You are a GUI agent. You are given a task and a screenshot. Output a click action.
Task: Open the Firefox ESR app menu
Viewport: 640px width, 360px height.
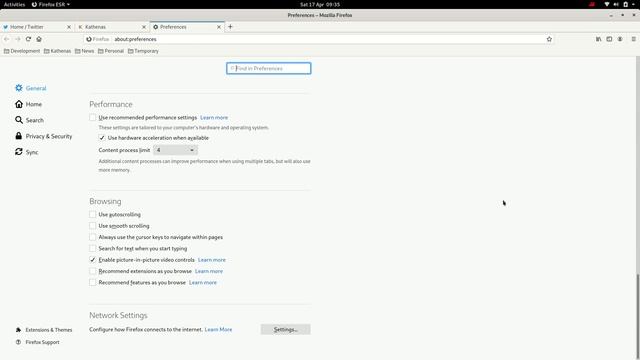click(51, 4)
